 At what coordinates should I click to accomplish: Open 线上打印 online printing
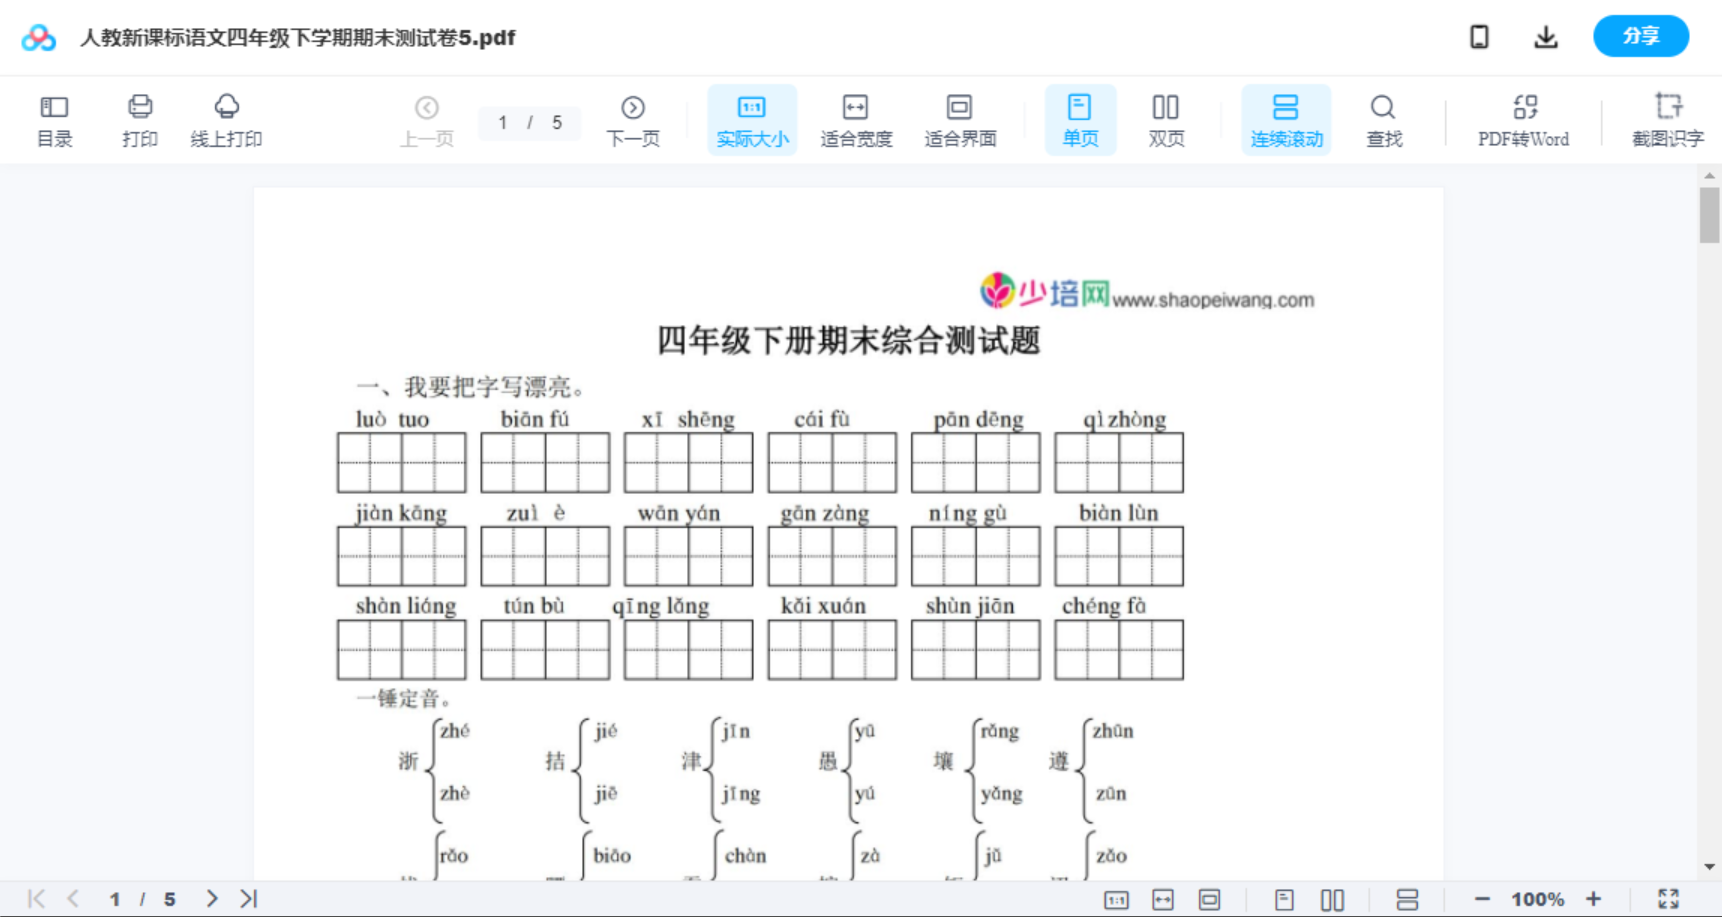pos(226,121)
